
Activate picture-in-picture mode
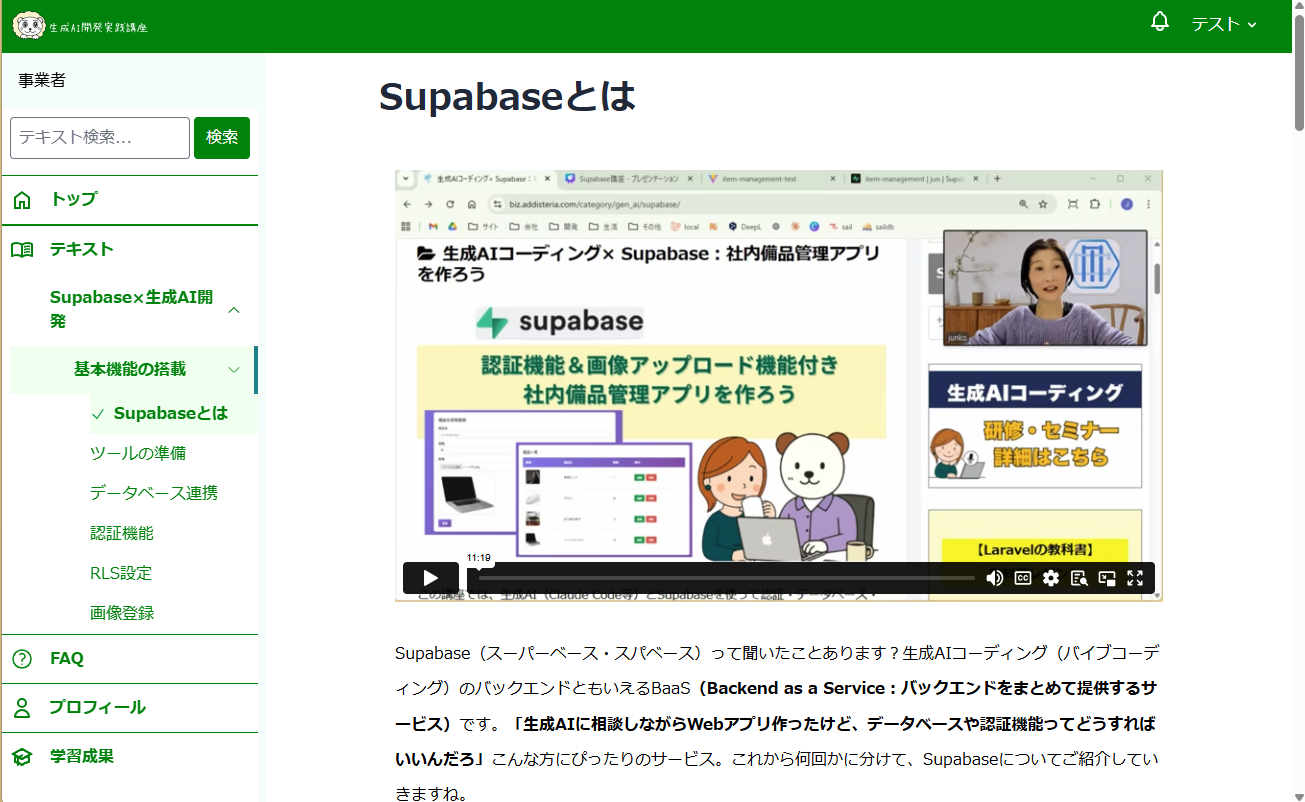pyautogui.click(x=1107, y=578)
